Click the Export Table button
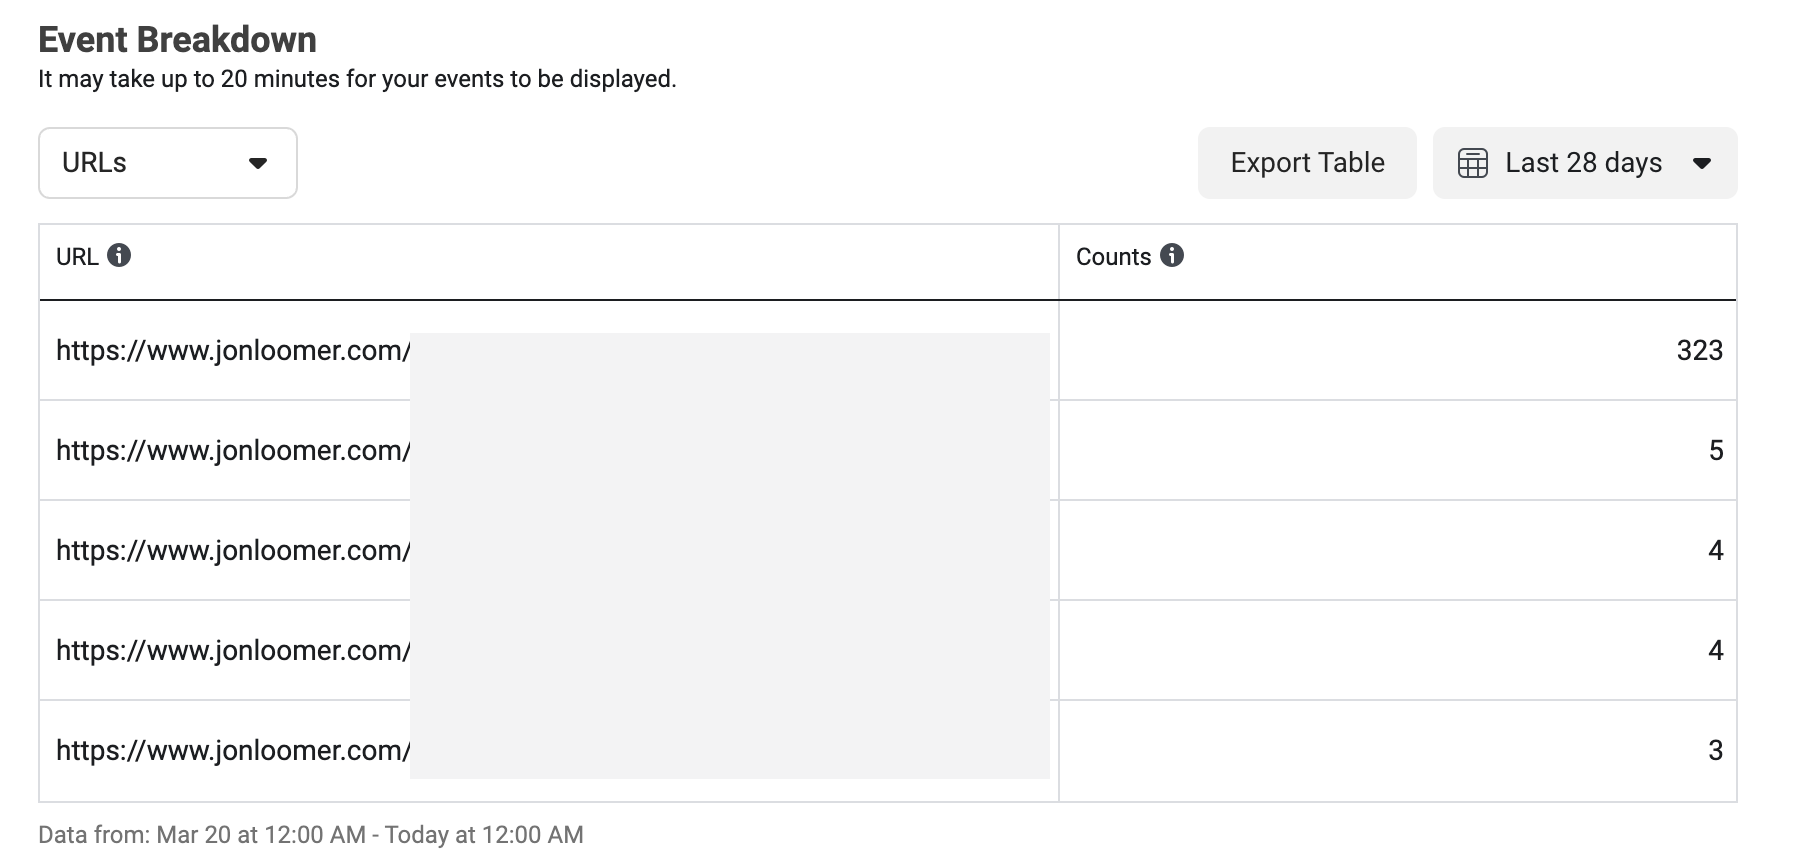 1307,163
